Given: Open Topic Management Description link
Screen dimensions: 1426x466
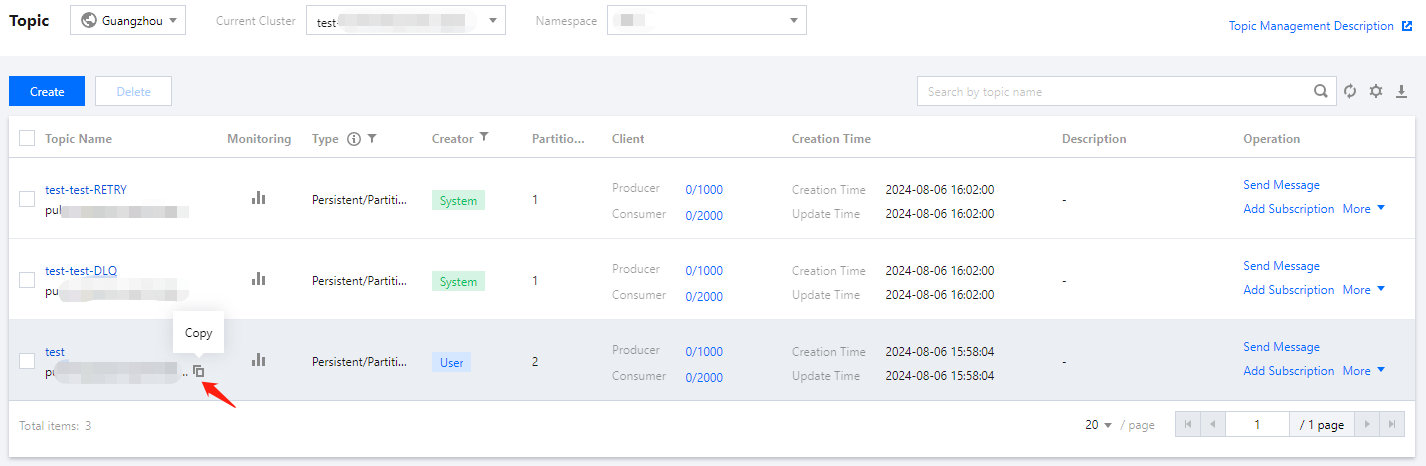Looking at the screenshot, I should [1311, 26].
